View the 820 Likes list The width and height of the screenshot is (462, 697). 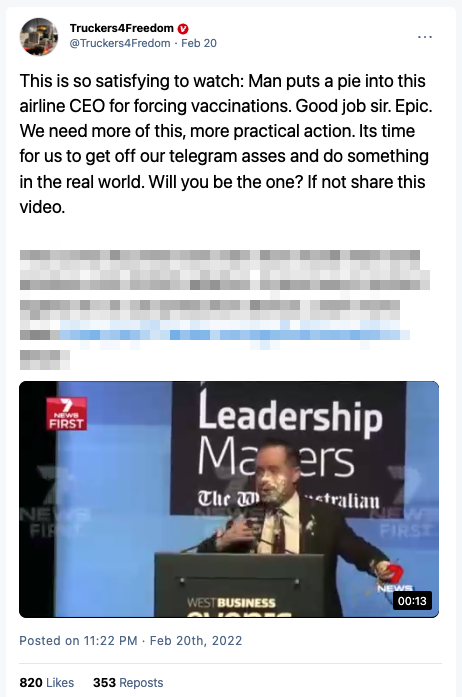(47, 682)
